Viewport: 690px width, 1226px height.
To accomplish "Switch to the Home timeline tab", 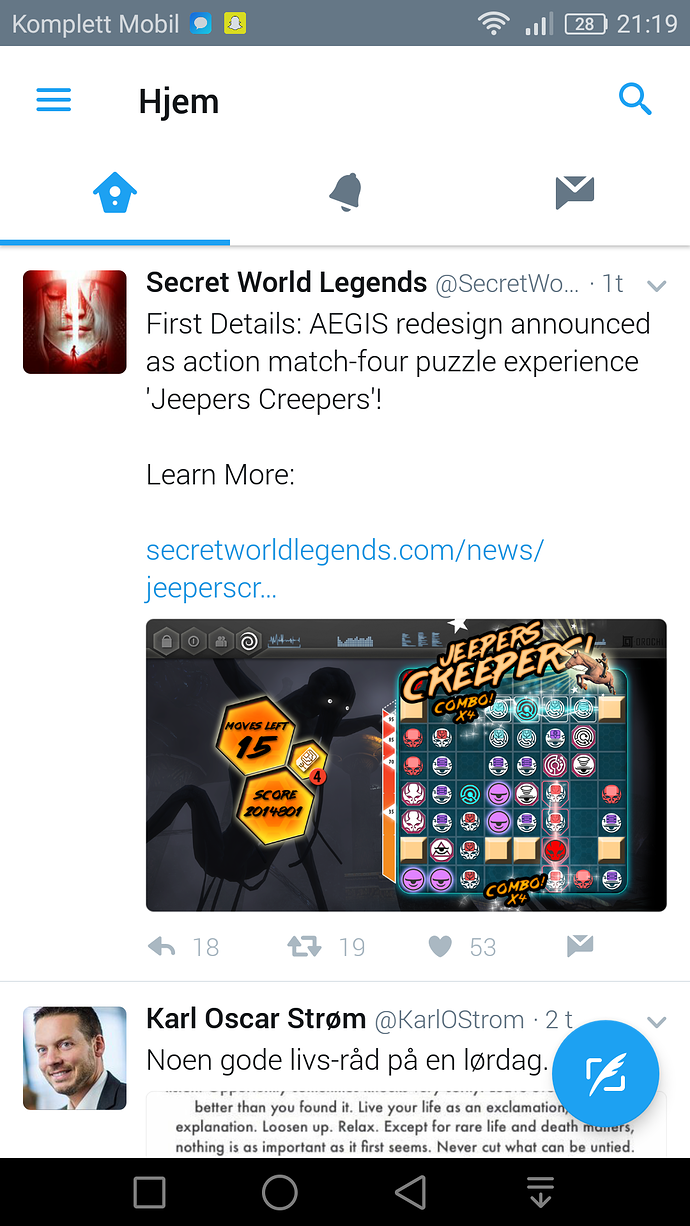I will pos(115,192).
